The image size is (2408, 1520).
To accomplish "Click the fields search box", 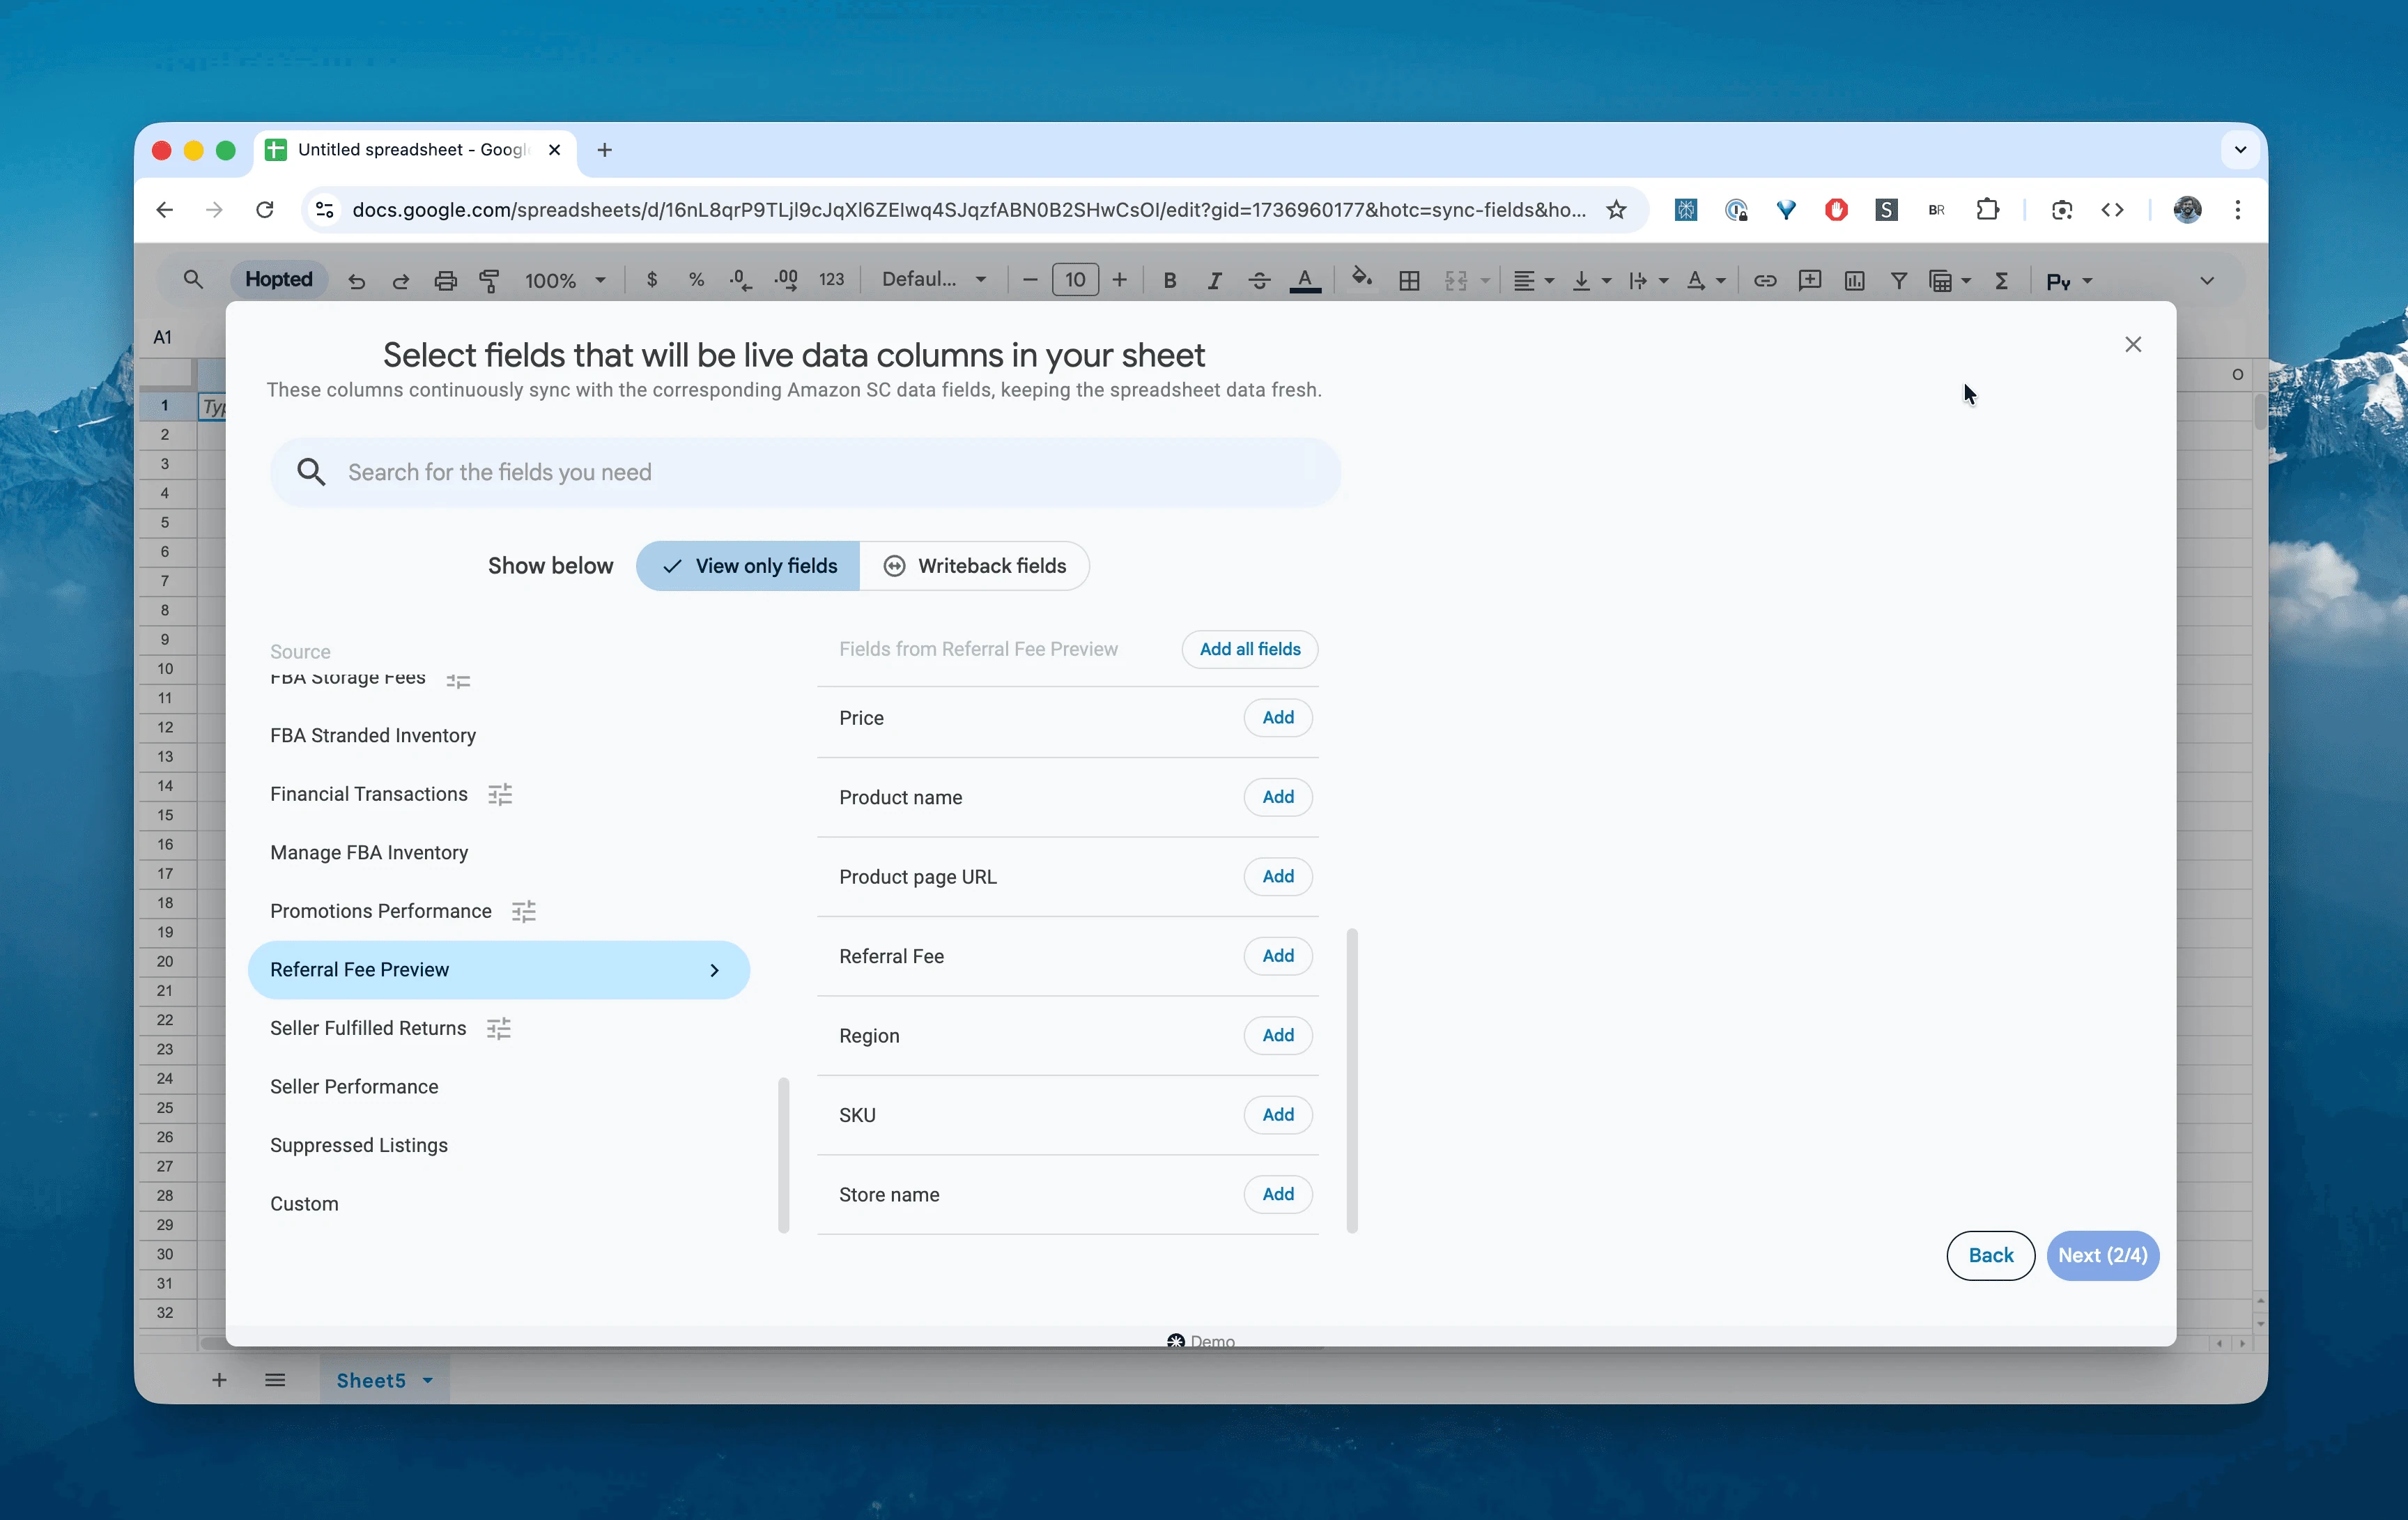I will point(805,472).
